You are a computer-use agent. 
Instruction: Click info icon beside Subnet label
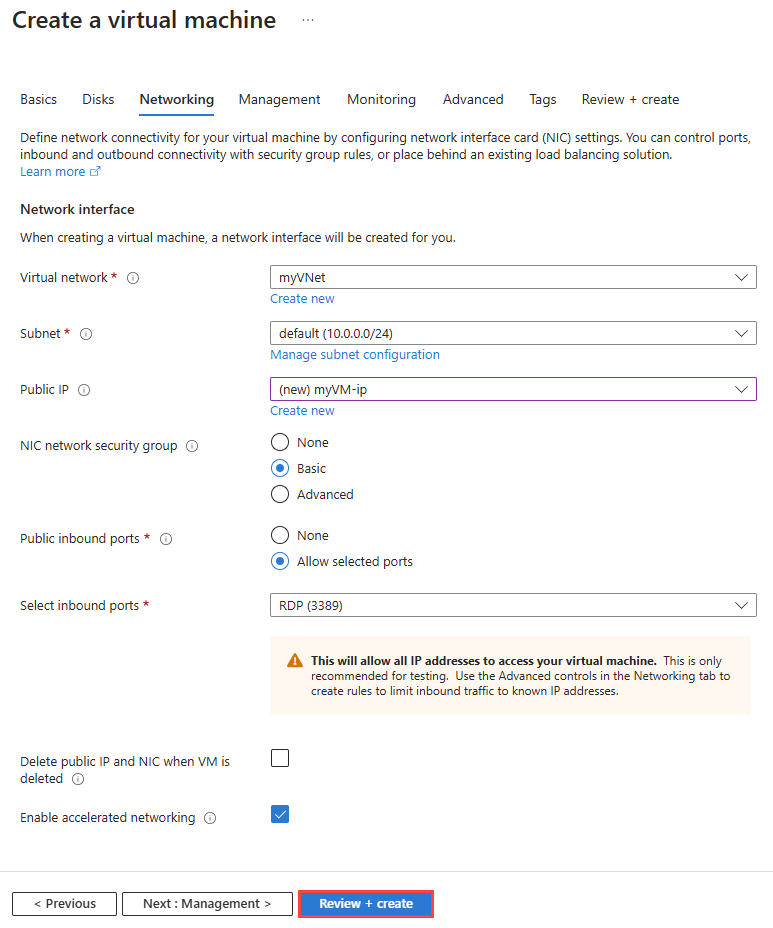86,334
